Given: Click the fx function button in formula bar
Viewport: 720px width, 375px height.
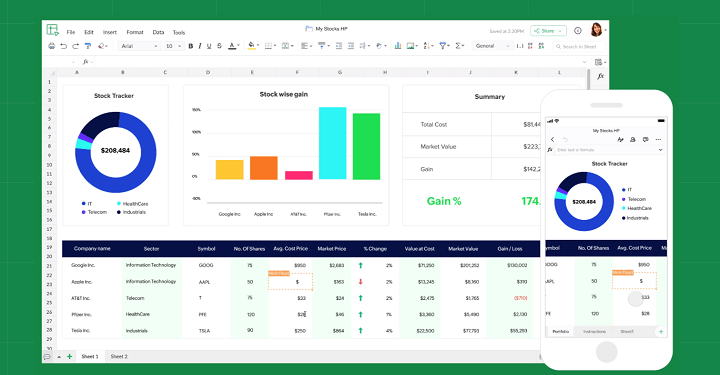Looking at the screenshot, I should (x=85, y=62).
